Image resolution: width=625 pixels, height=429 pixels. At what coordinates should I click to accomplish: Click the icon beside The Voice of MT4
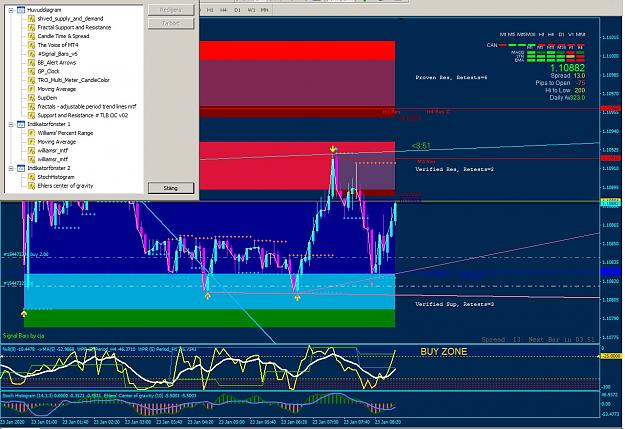coord(31,45)
